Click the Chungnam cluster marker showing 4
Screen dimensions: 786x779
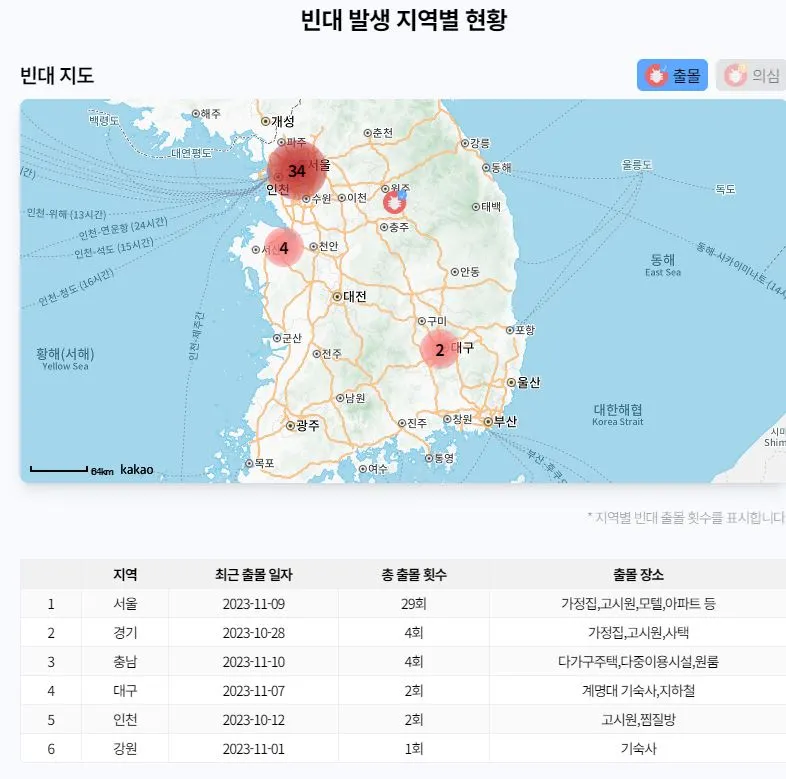point(284,248)
